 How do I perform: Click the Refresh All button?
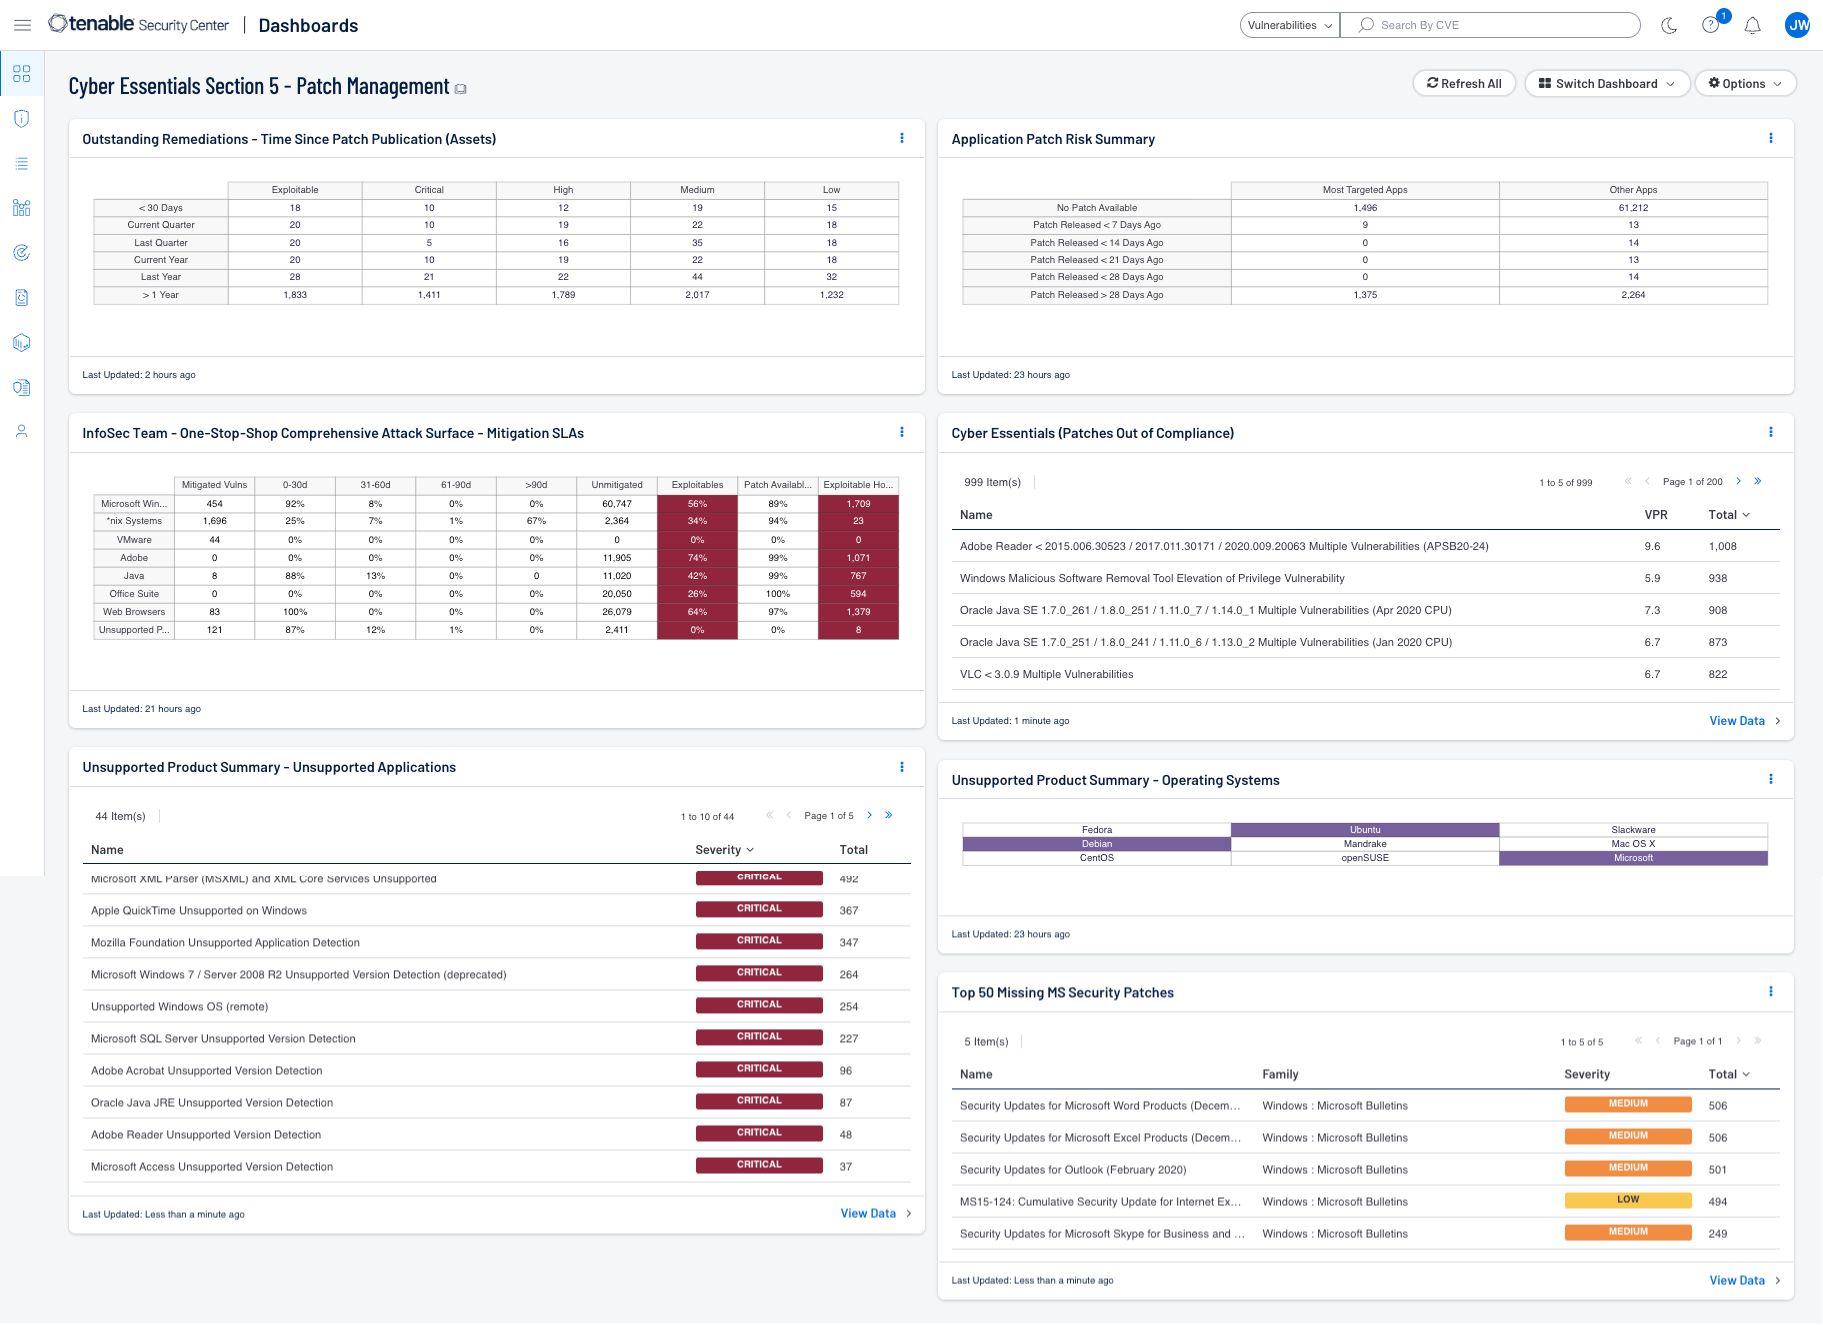[1464, 84]
